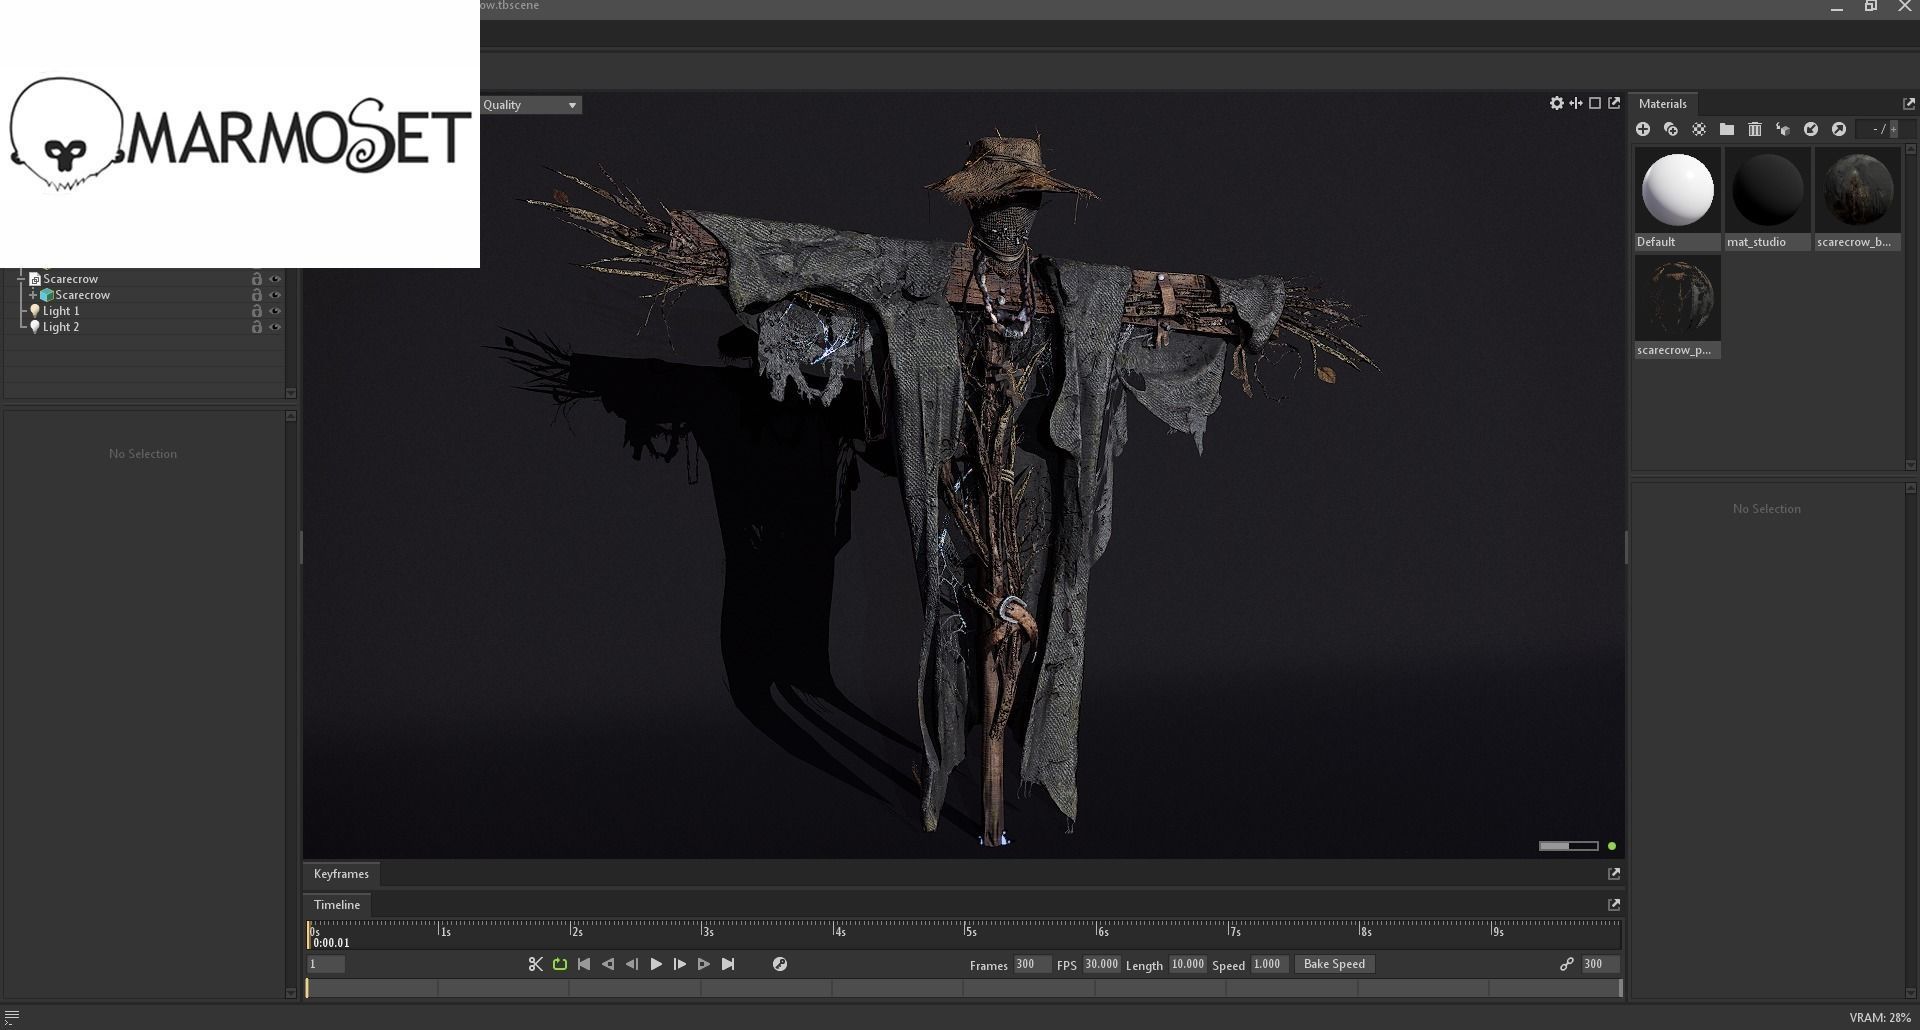Select the scarecrow_p... material

(1677, 307)
